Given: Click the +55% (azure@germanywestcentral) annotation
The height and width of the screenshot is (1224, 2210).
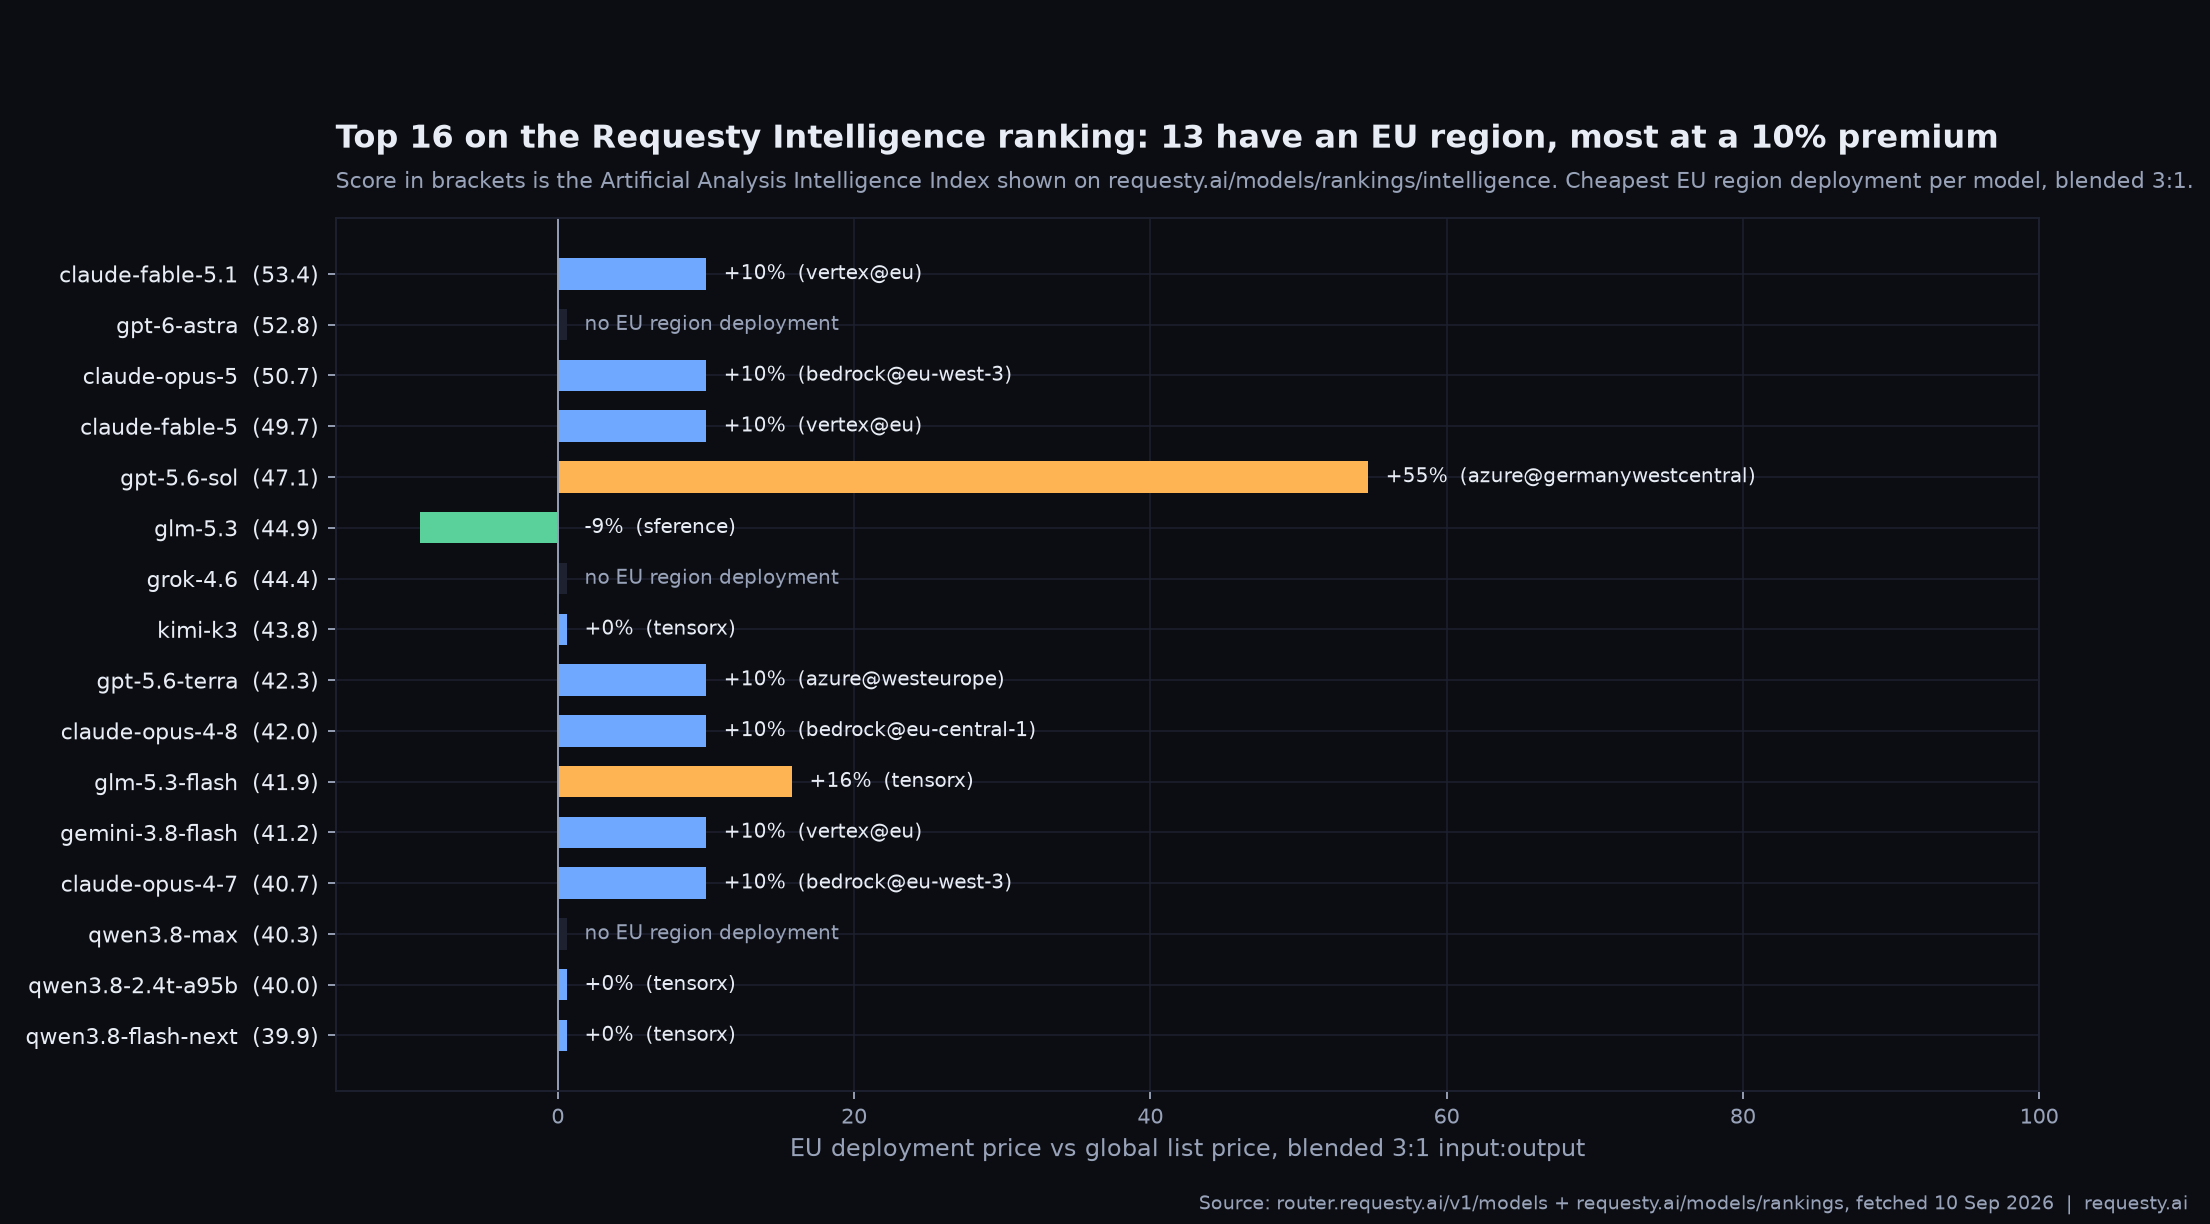Looking at the screenshot, I should coord(1570,476).
